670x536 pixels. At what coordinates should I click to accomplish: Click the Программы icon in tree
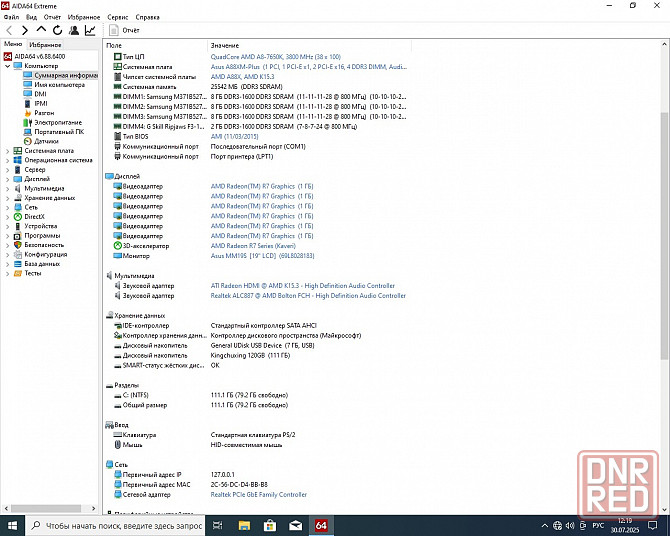tap(18, 236)
